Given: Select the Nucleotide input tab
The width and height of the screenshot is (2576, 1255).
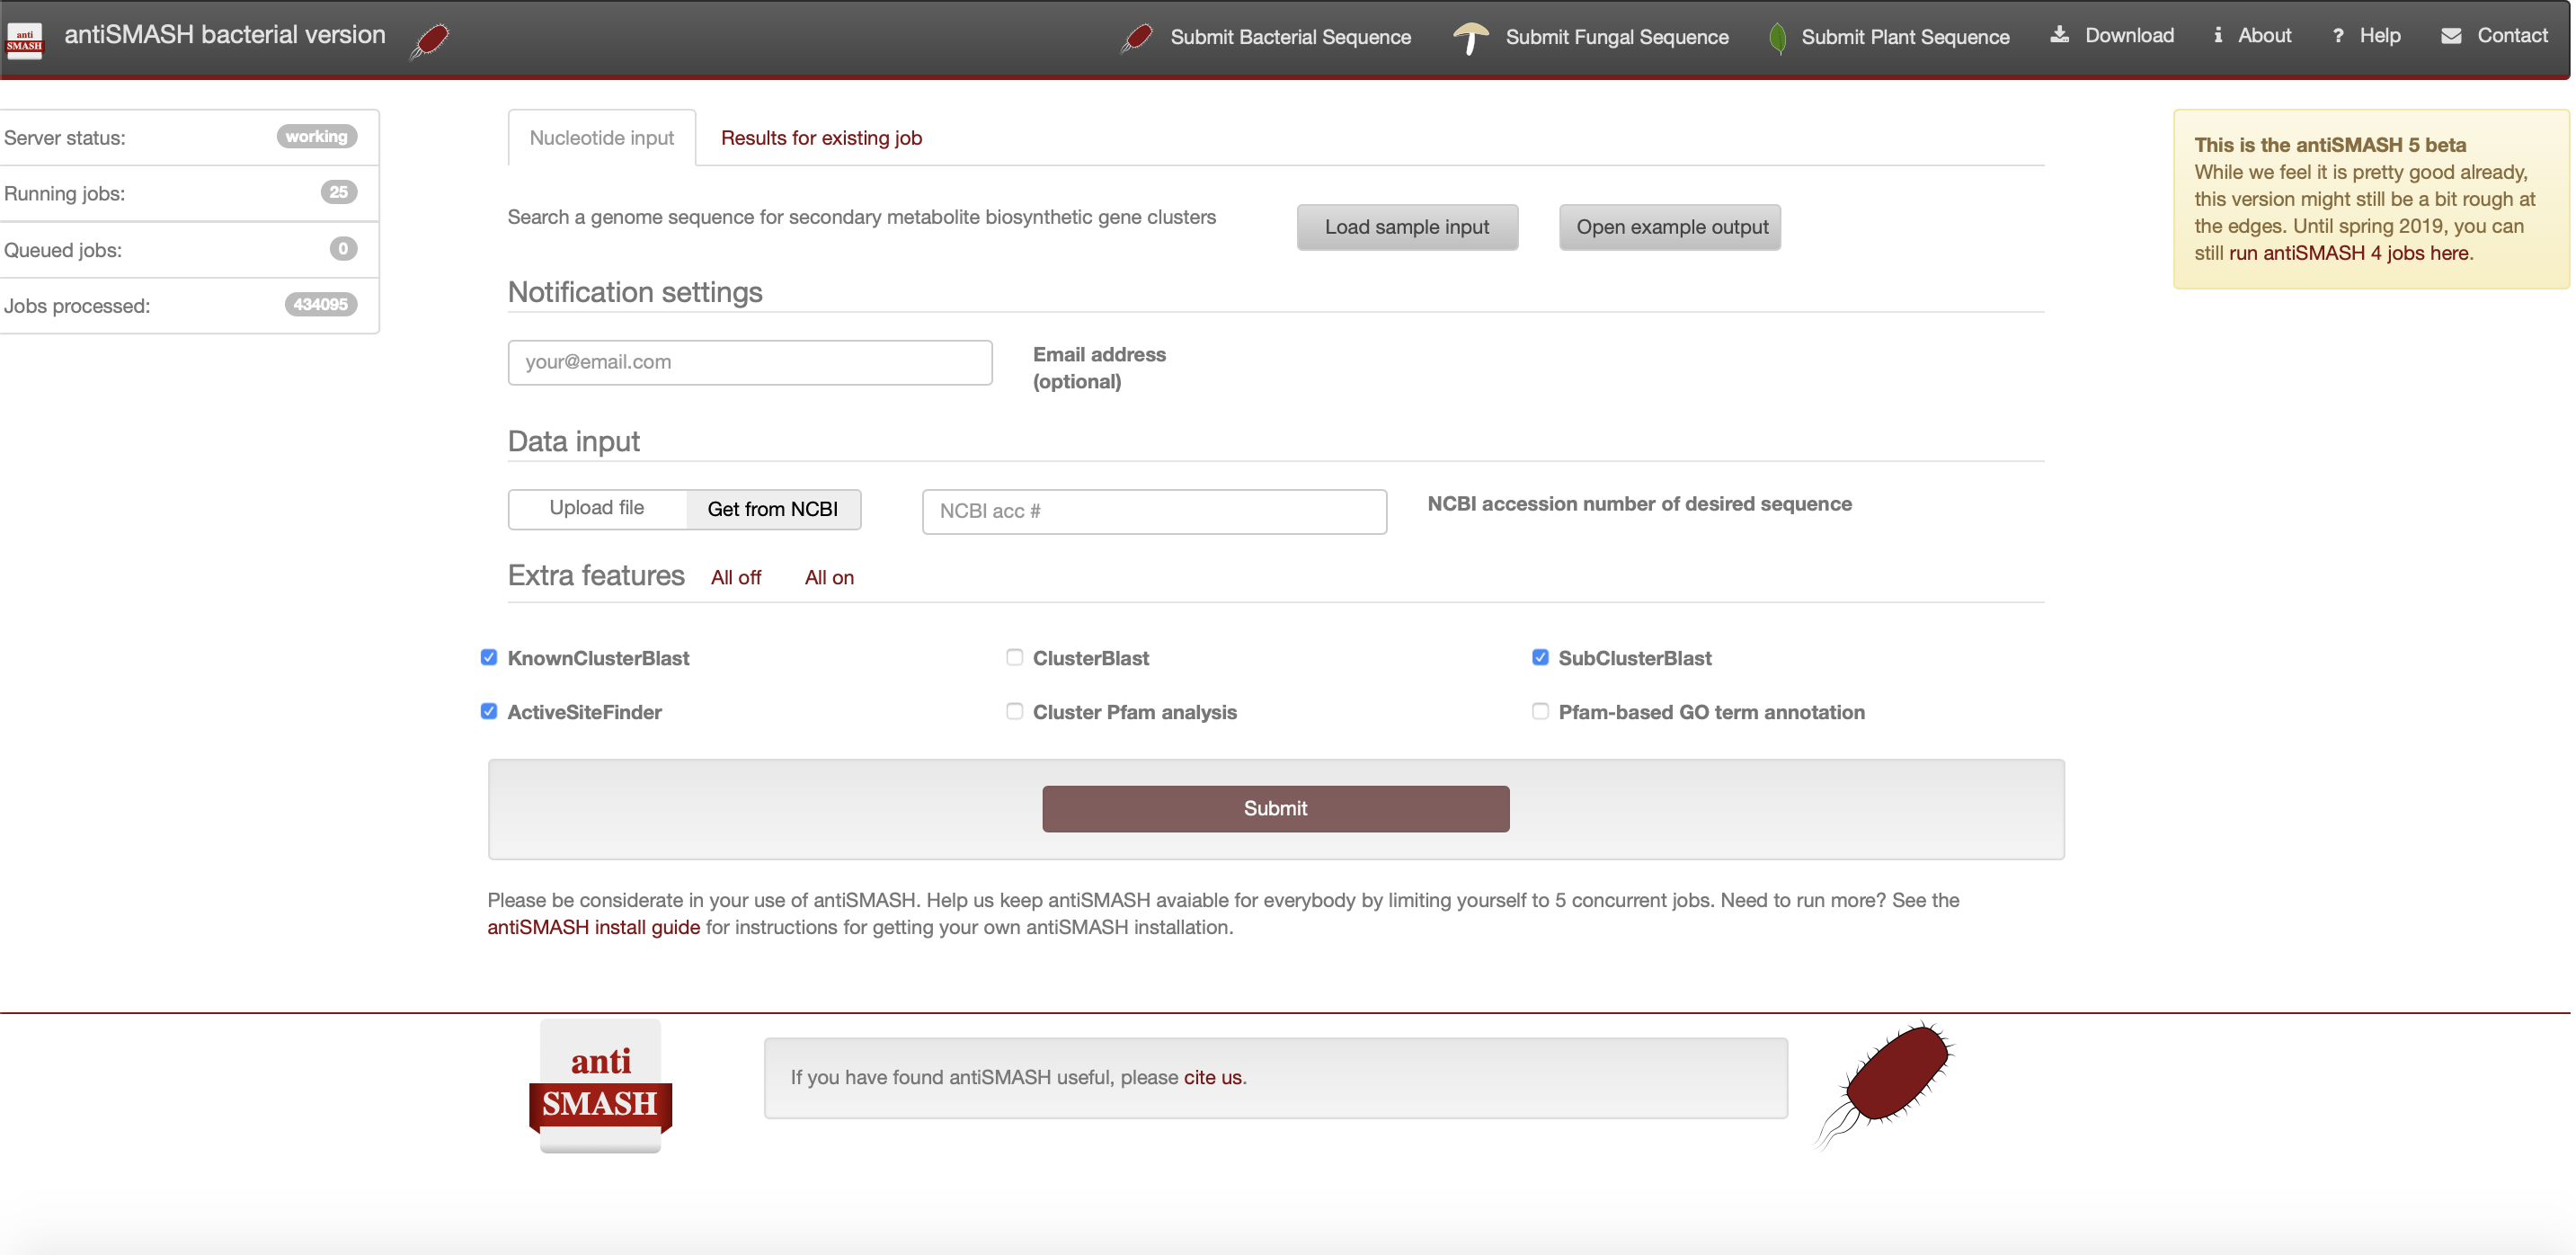Looking at the screenshot, I should [602, 138].
